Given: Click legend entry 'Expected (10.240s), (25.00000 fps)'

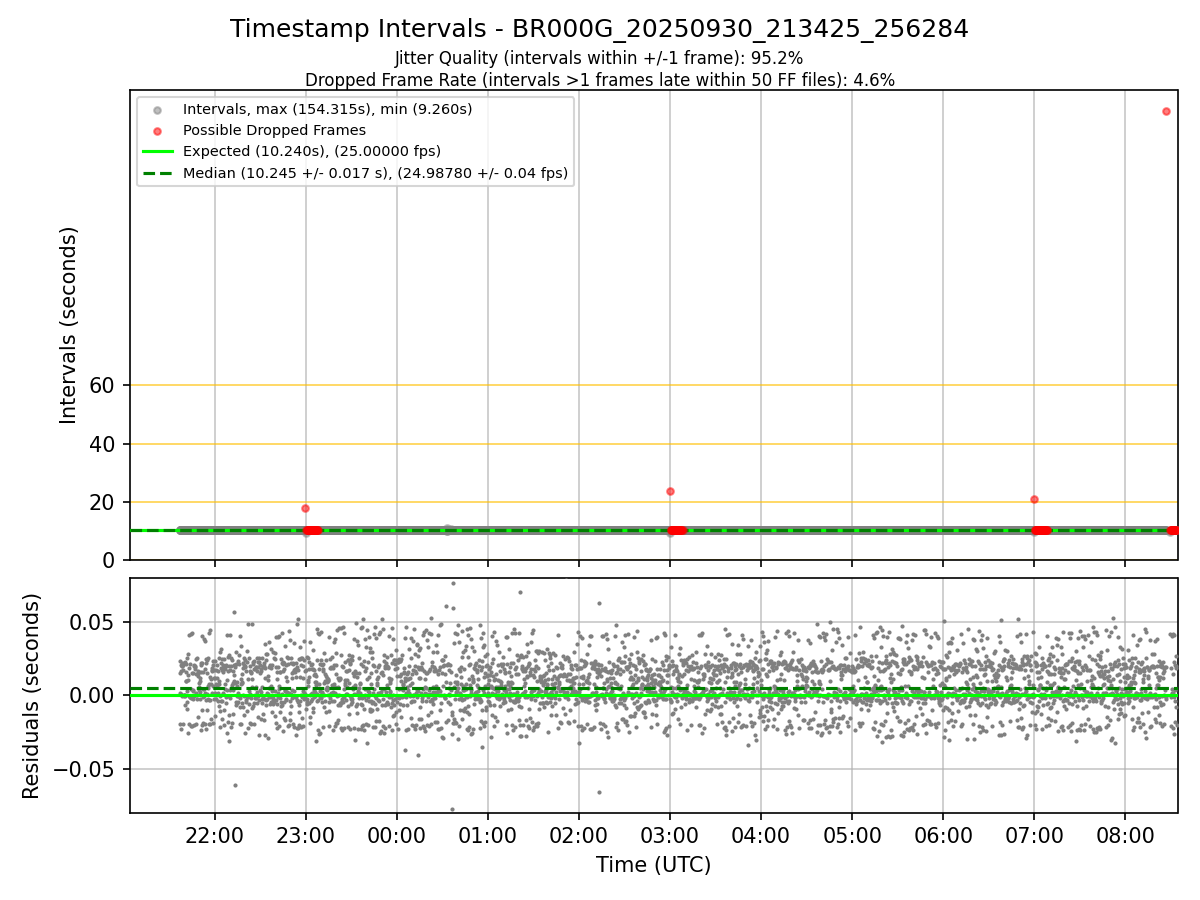Looking at the screenshot, I should [312, 152].
